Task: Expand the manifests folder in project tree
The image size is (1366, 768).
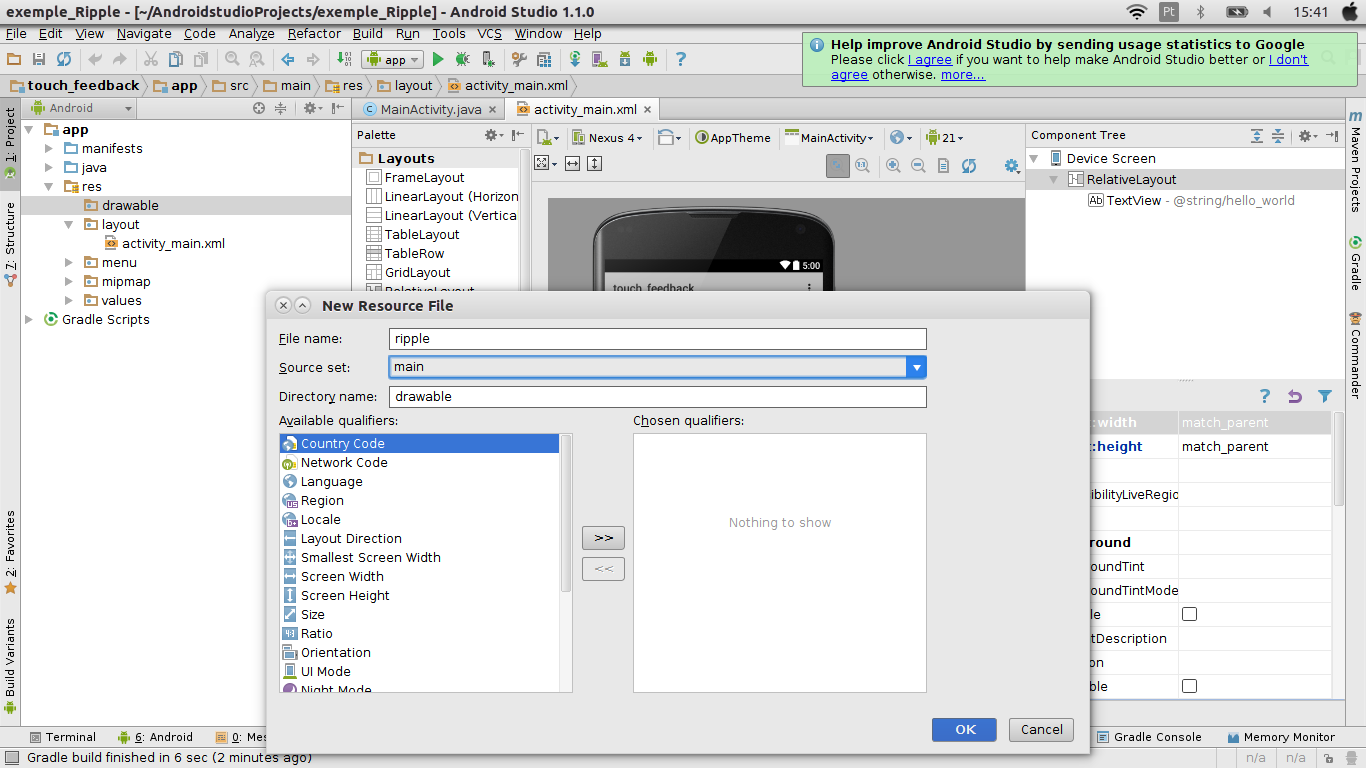Action: [48, 149]
